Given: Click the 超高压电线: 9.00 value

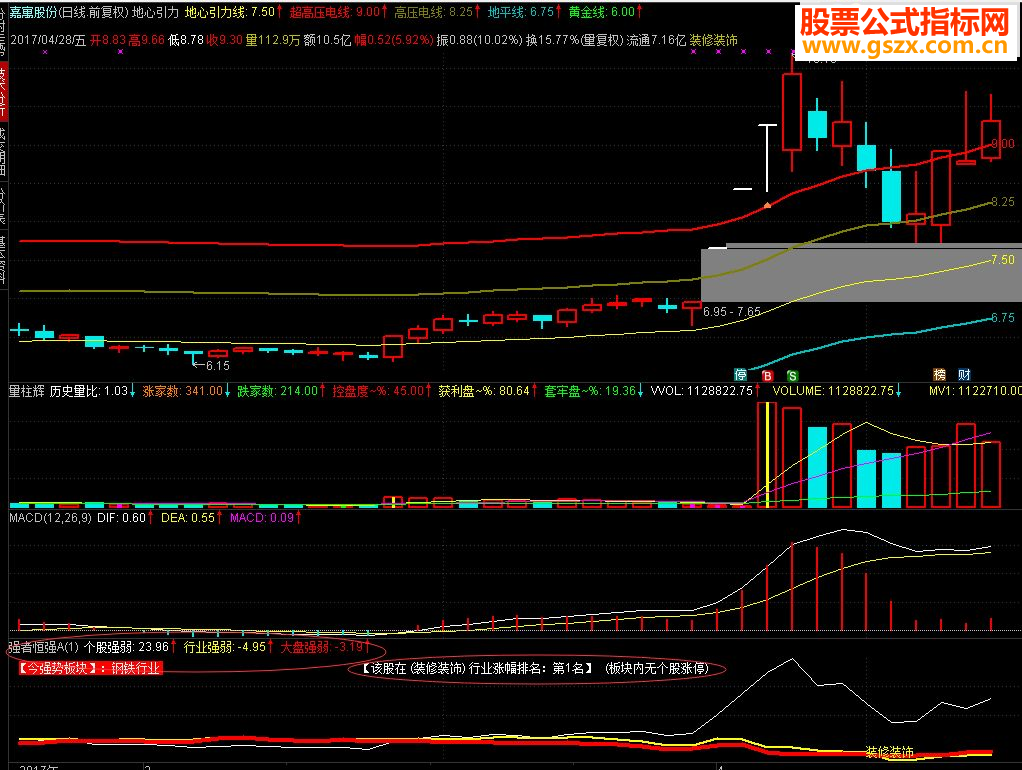Looking at the screenshot, I should pos(338,12).
